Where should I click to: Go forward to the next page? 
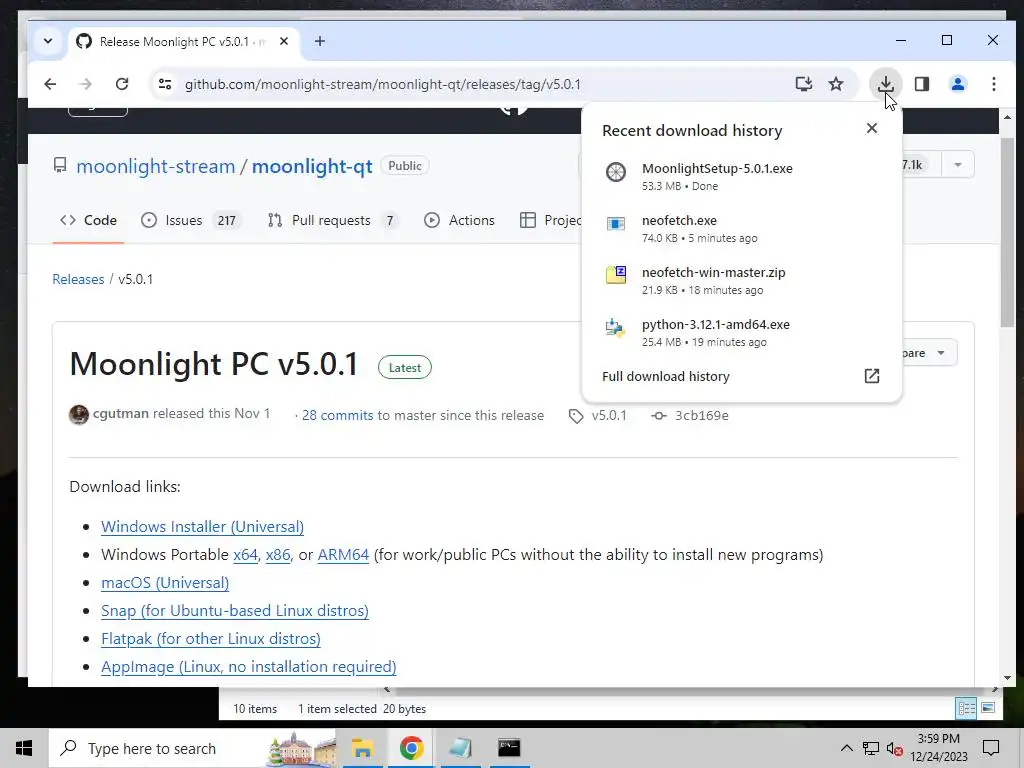(x=86, y=84)
